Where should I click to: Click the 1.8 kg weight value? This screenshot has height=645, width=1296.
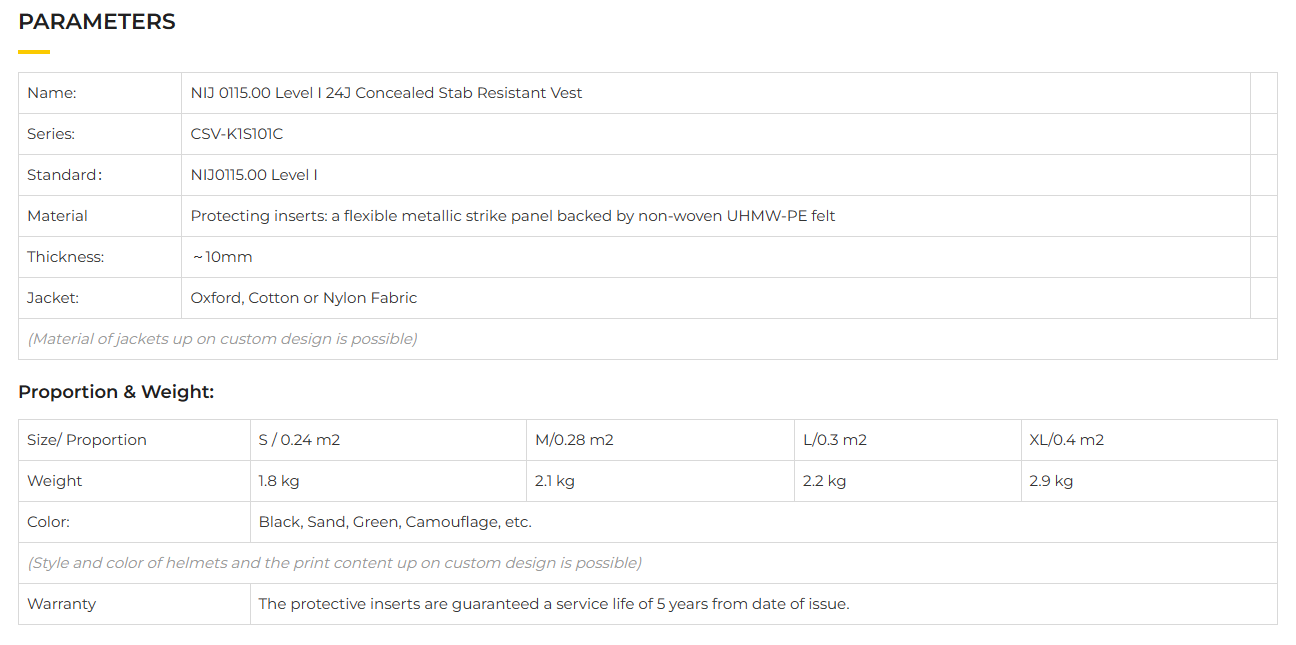click(x=279, y=481)
